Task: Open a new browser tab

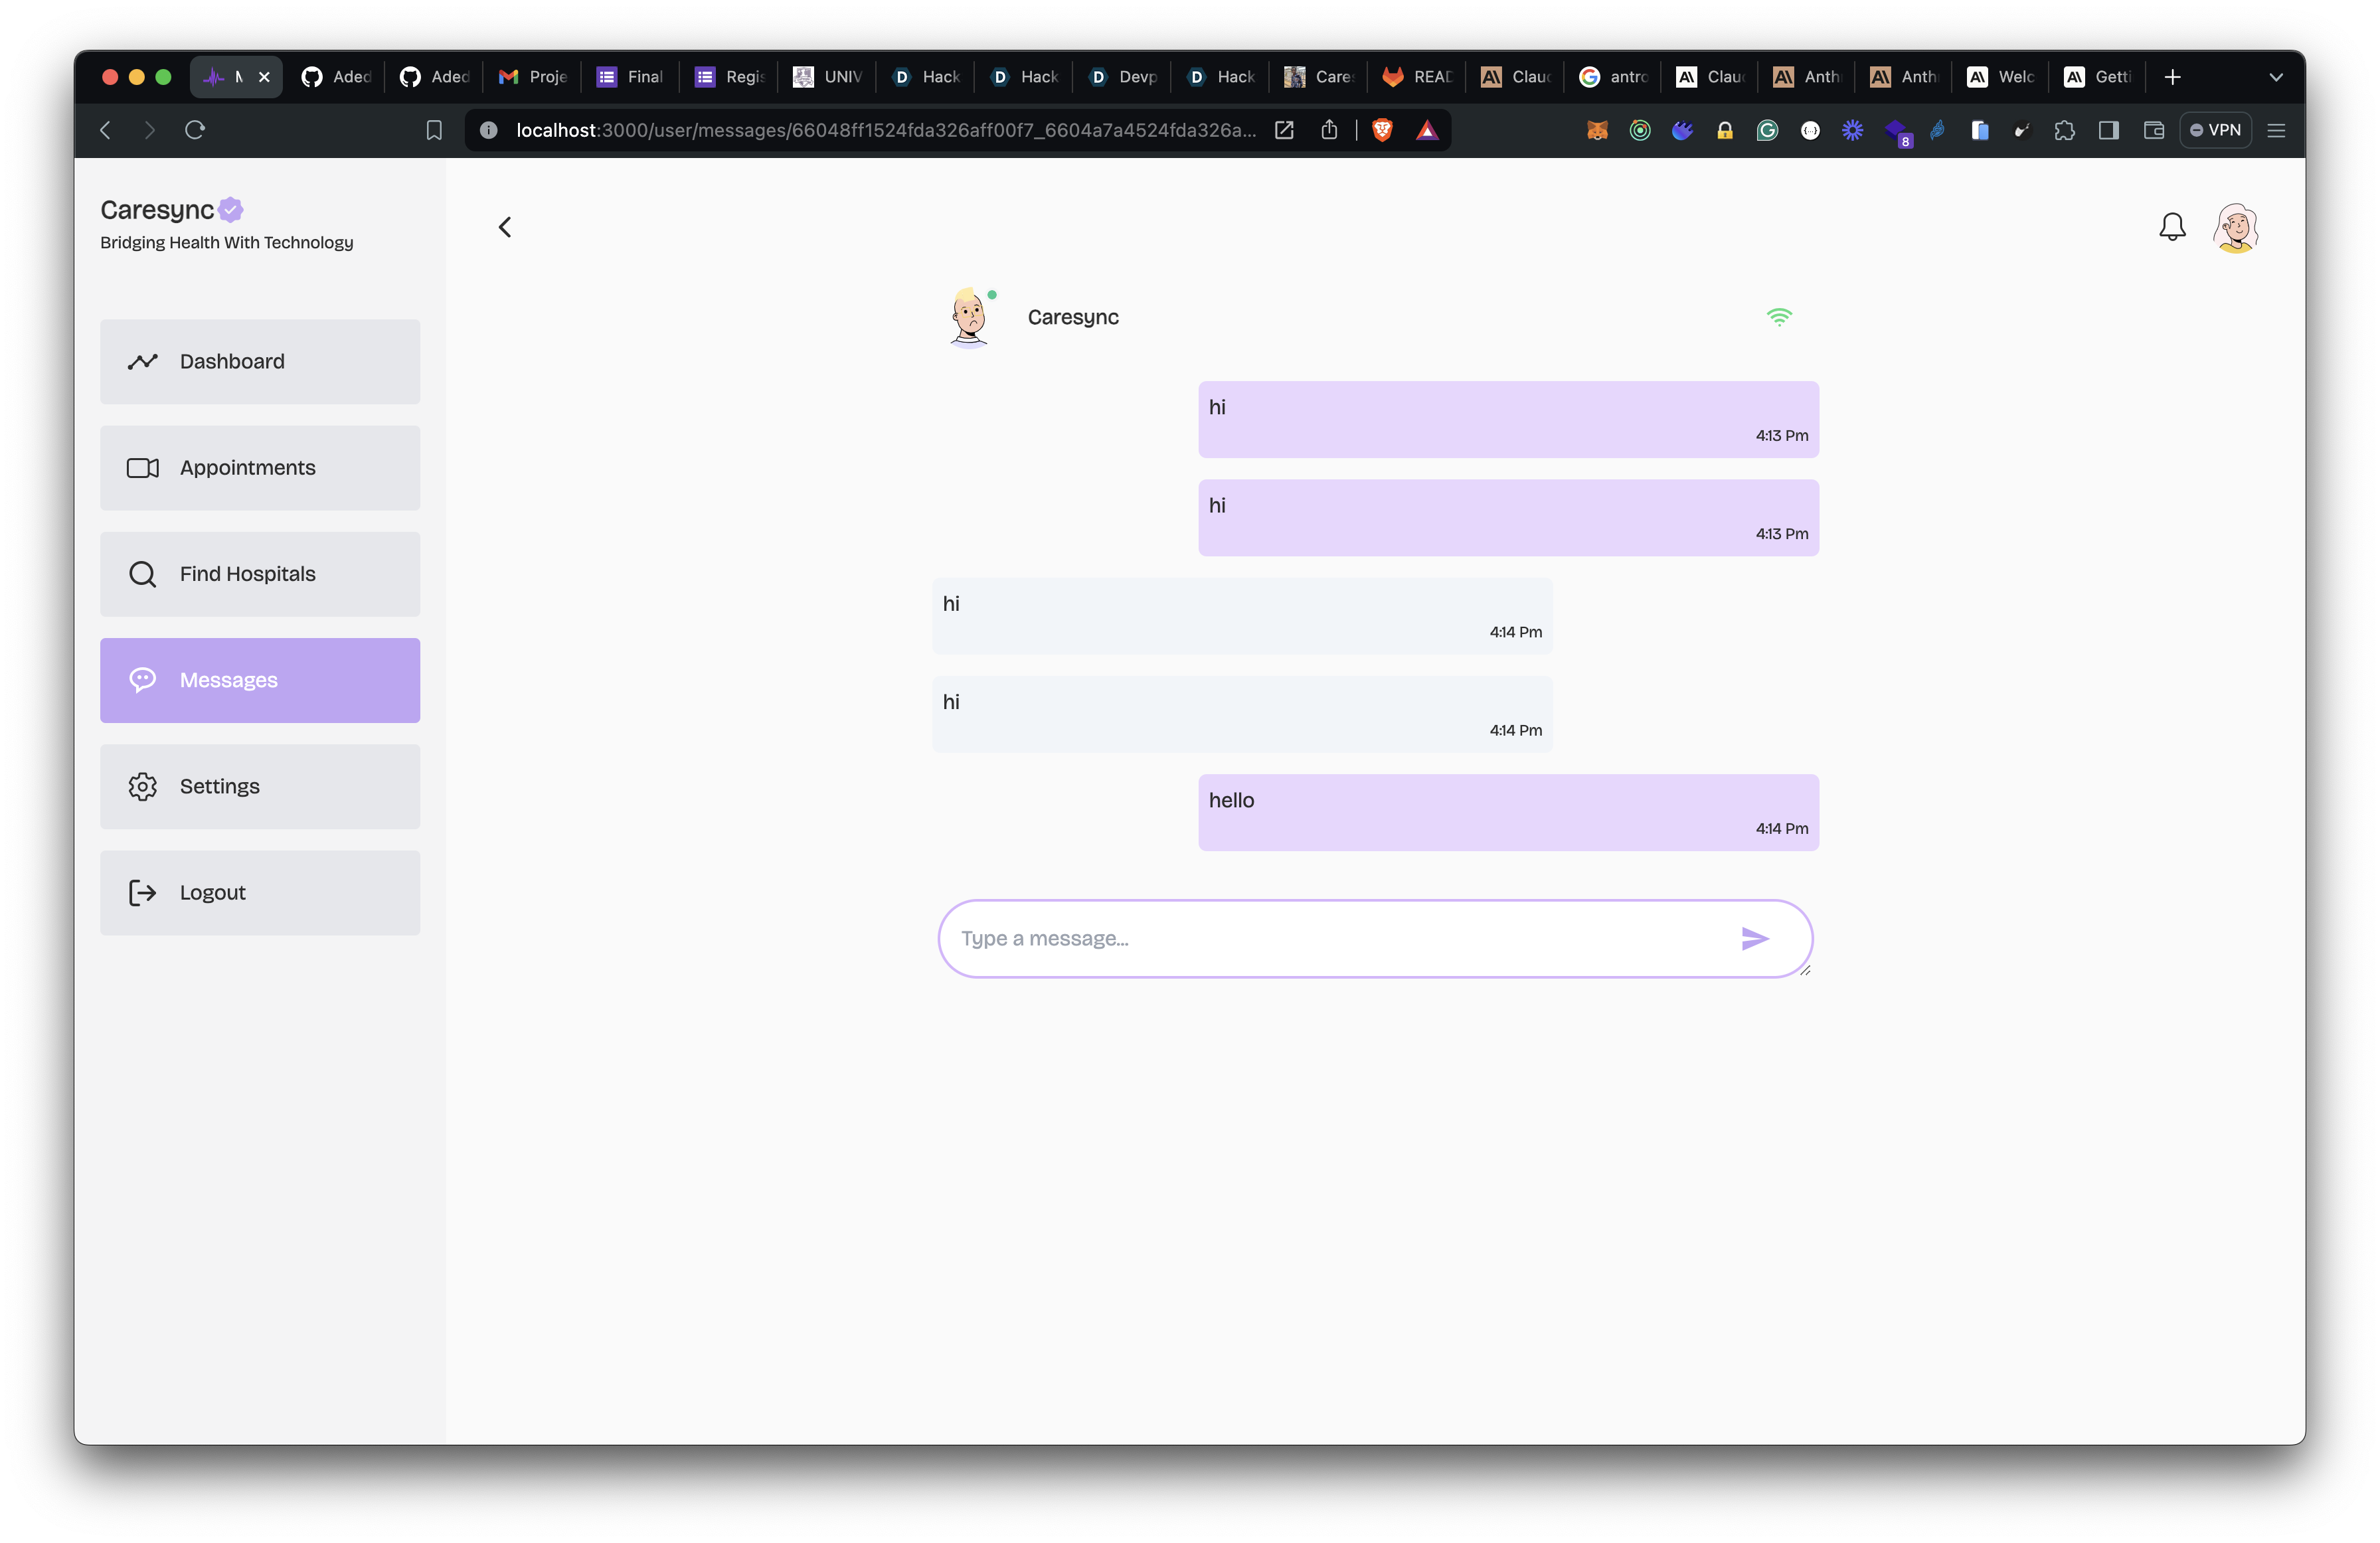Action: coord(2172,77)
